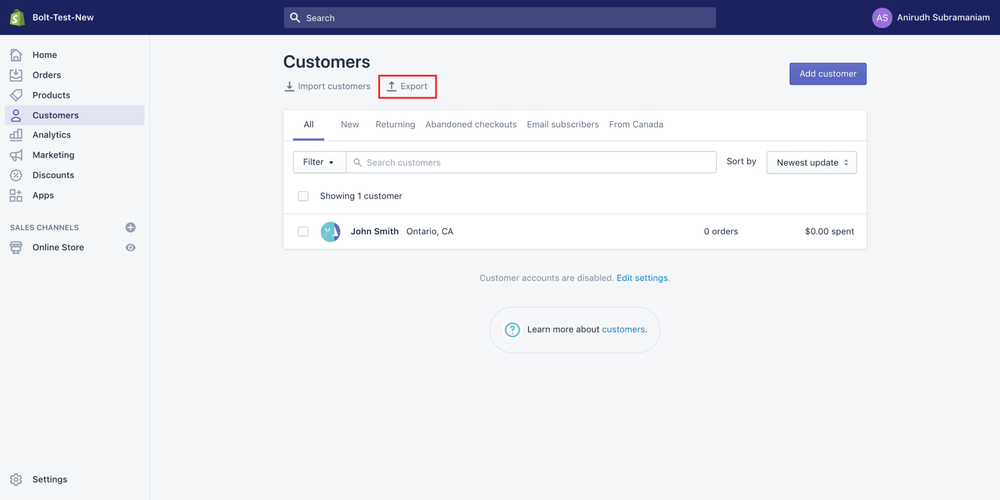Click the AS user avatar

[882, 18]
